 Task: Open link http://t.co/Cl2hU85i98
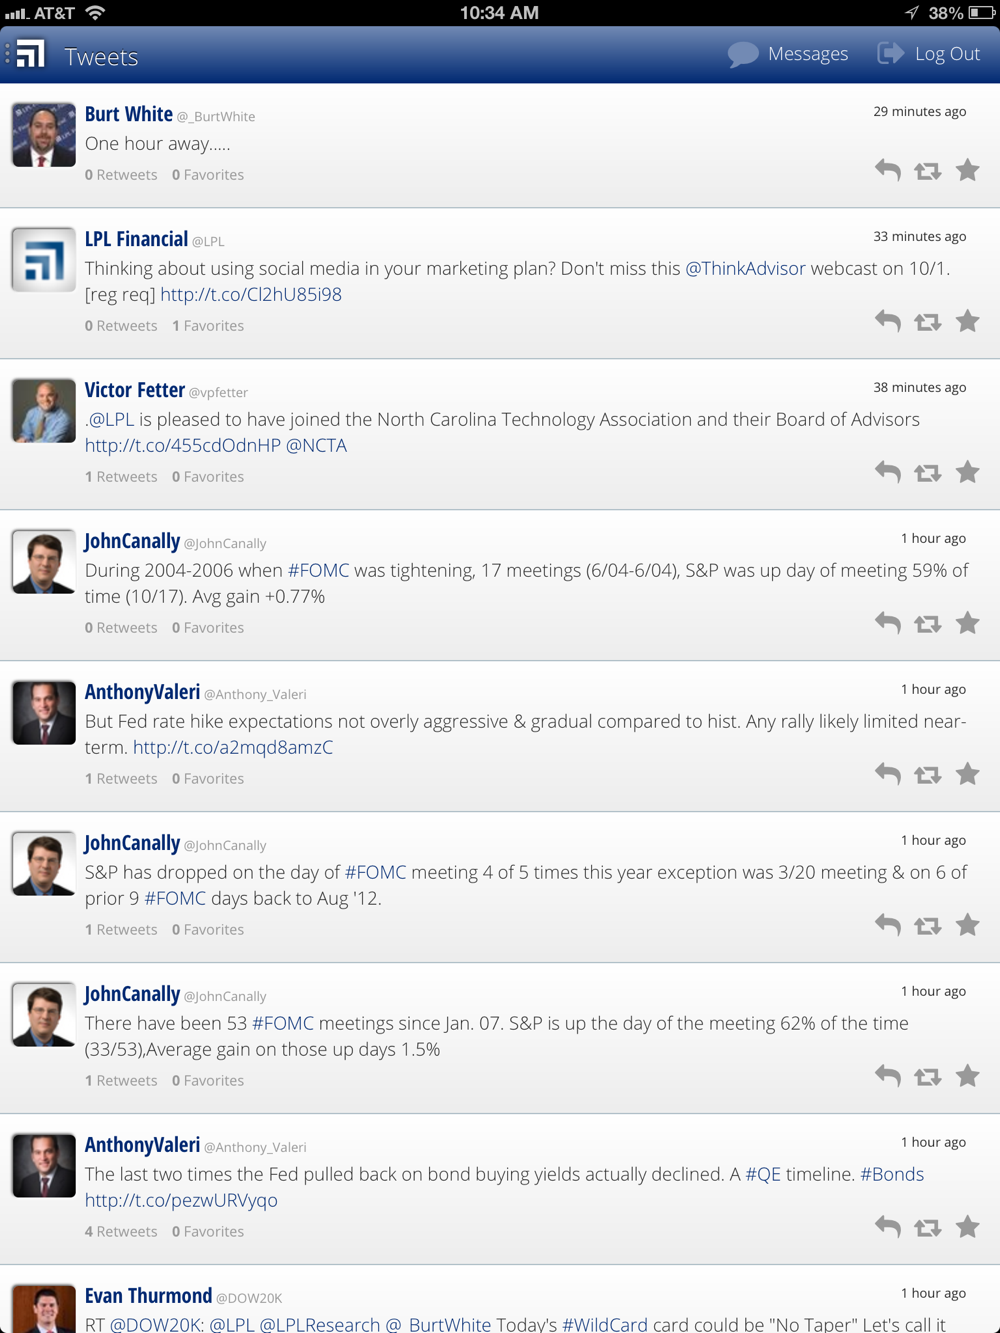point(251,295)
